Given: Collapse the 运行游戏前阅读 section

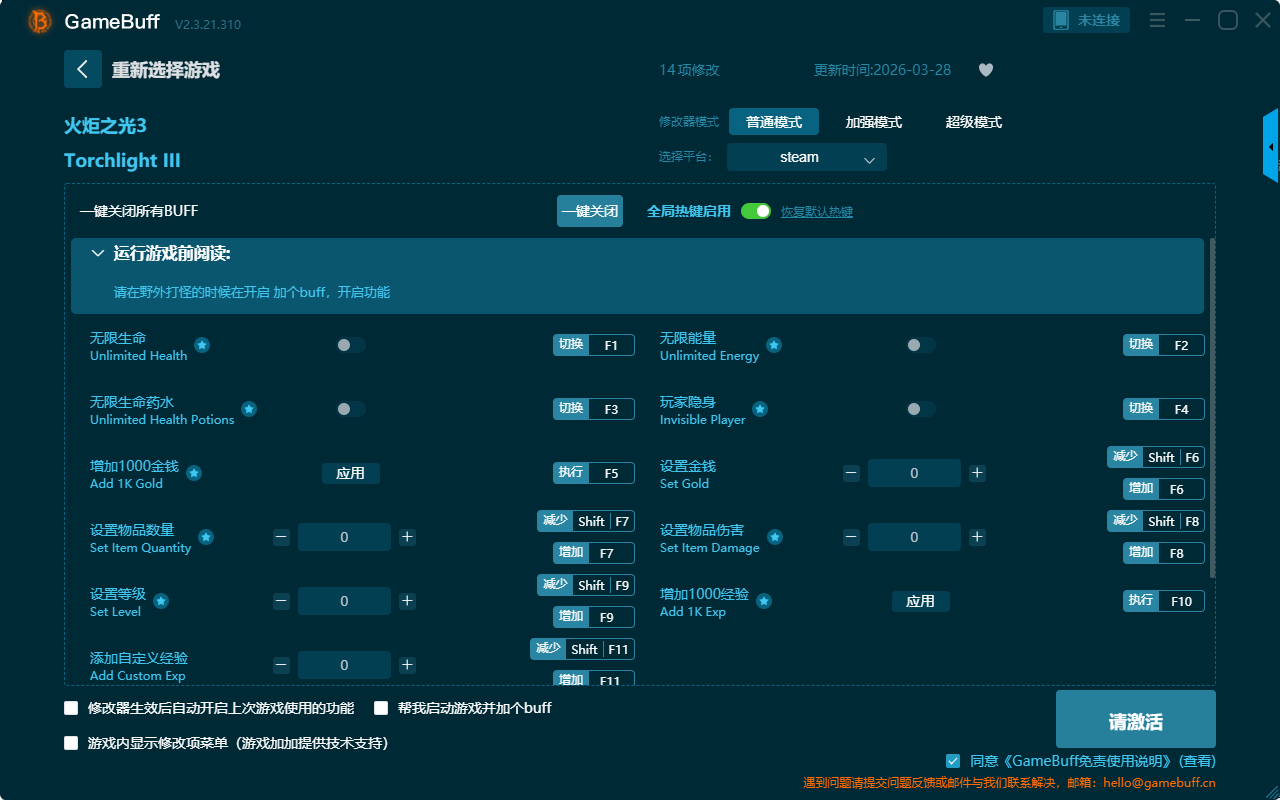Looking at the screenshot, I should click(98, 254).
